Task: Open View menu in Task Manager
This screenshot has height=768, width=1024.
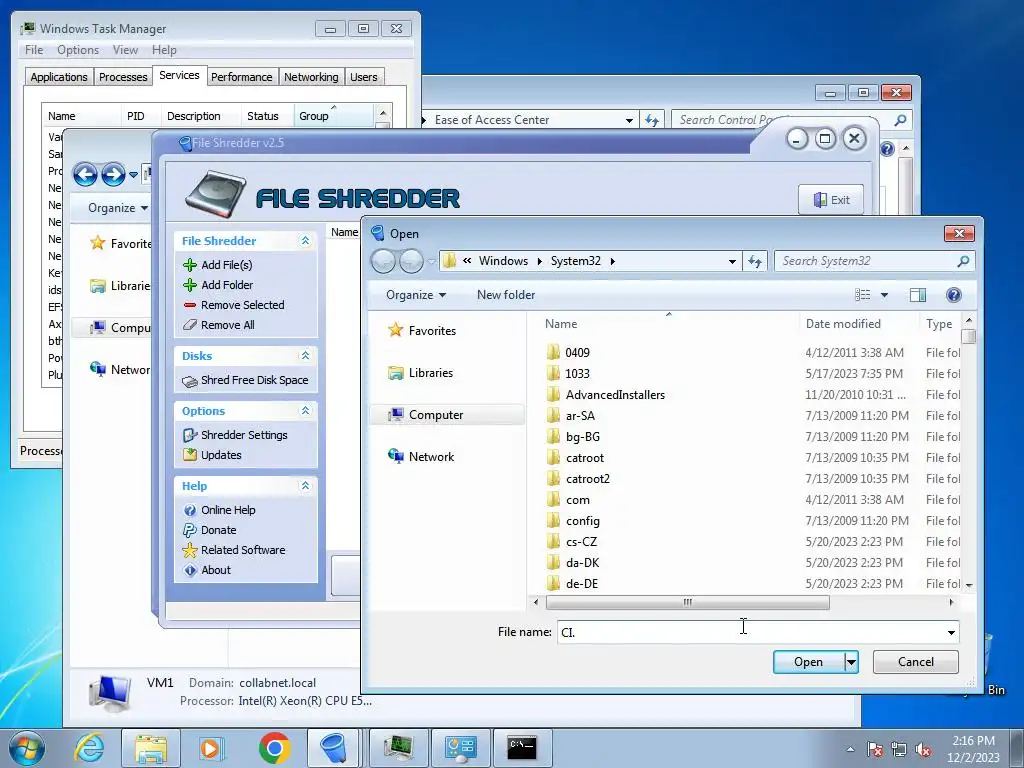Action: (125, 50)
